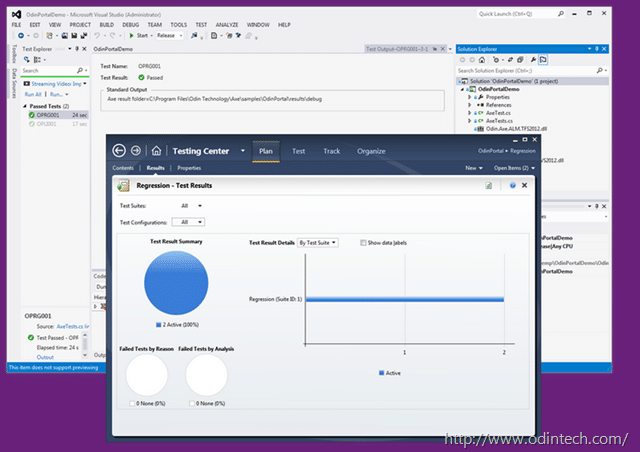Collapse the Passed Tests group
The height and width of the screenshot is (452, 640).
(24, 106)
